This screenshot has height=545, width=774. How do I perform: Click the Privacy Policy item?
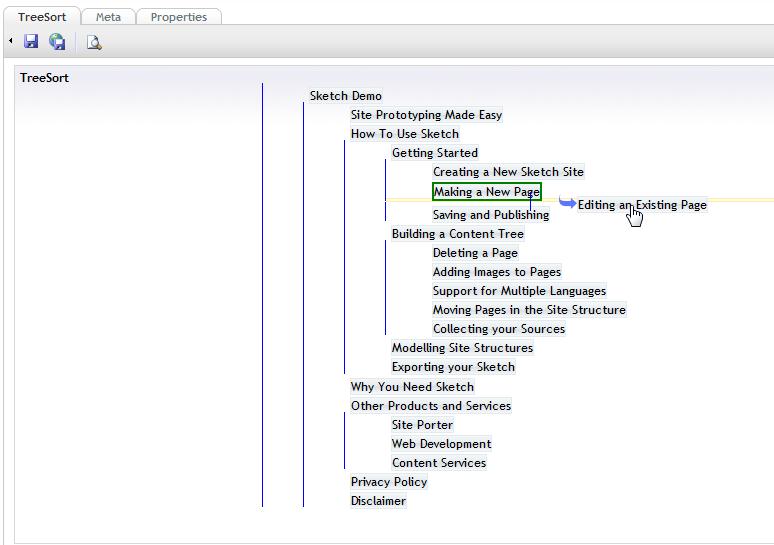[389, 482]
